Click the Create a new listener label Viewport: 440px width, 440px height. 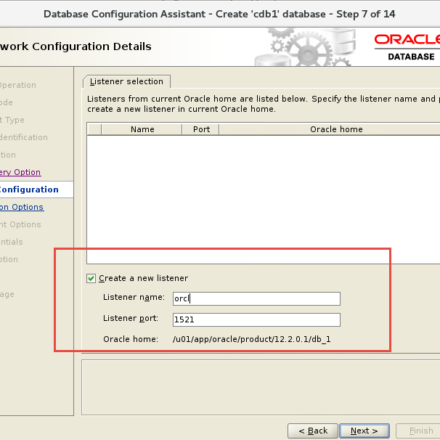coord(143,278)
